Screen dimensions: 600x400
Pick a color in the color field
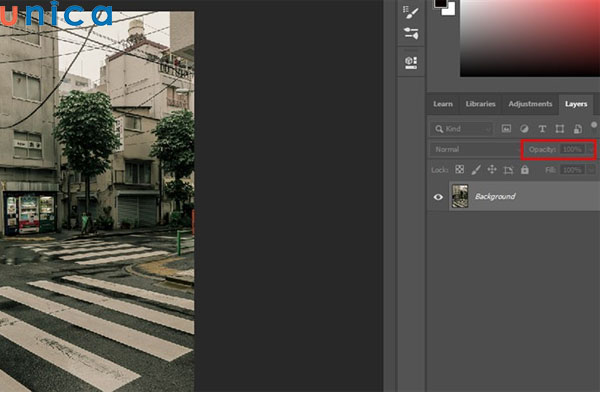click(x=530, y=38)
